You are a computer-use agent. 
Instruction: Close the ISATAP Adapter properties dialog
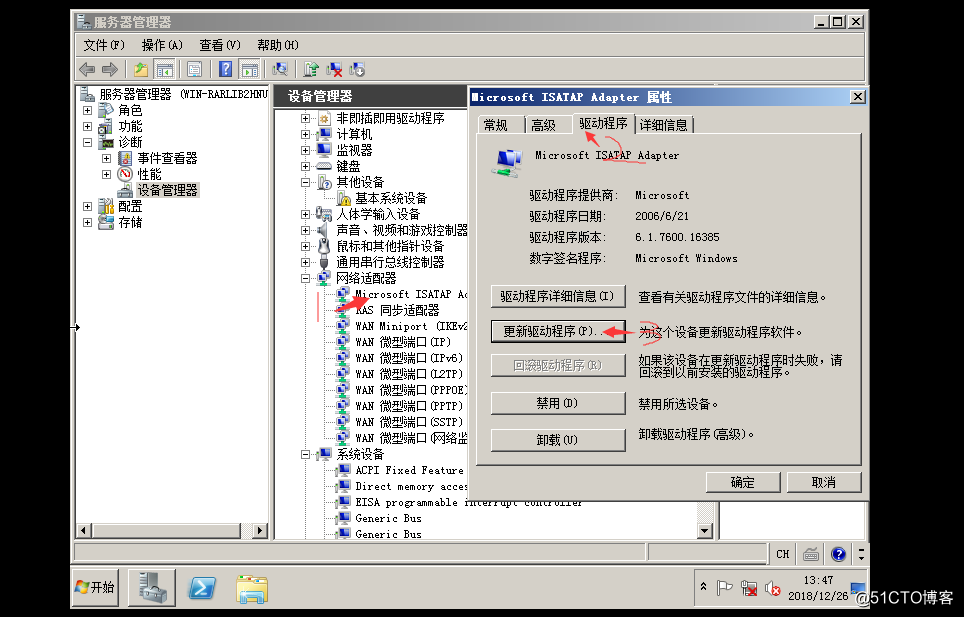coord(857,96)
